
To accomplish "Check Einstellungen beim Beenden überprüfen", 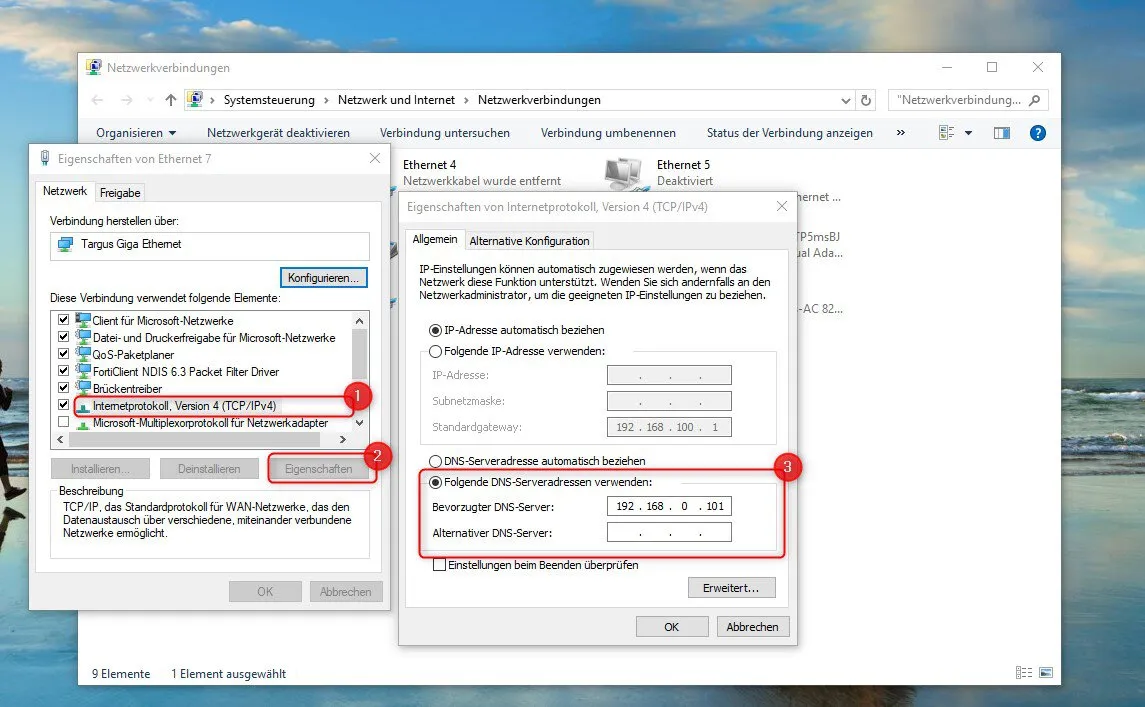I will tap(439, 565).
